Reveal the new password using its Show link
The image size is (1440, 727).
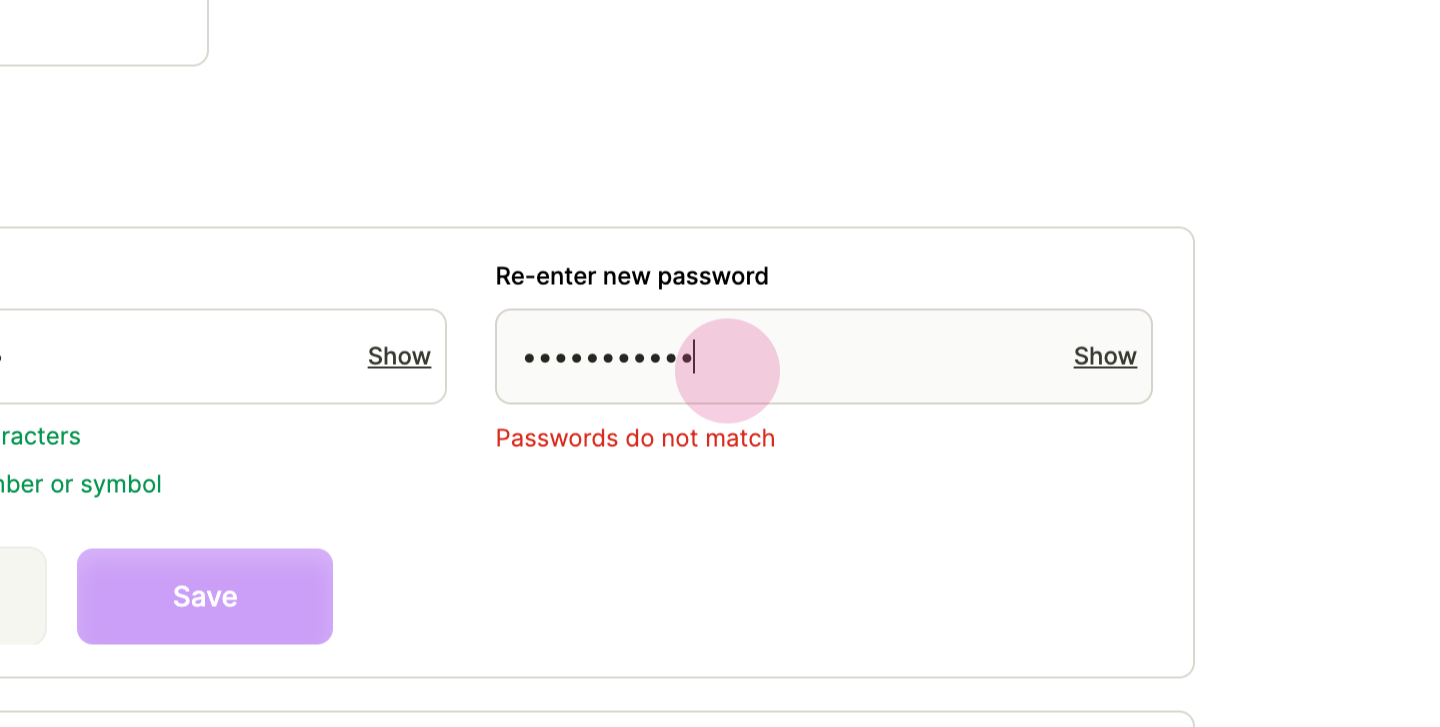[x=399, y=356]
